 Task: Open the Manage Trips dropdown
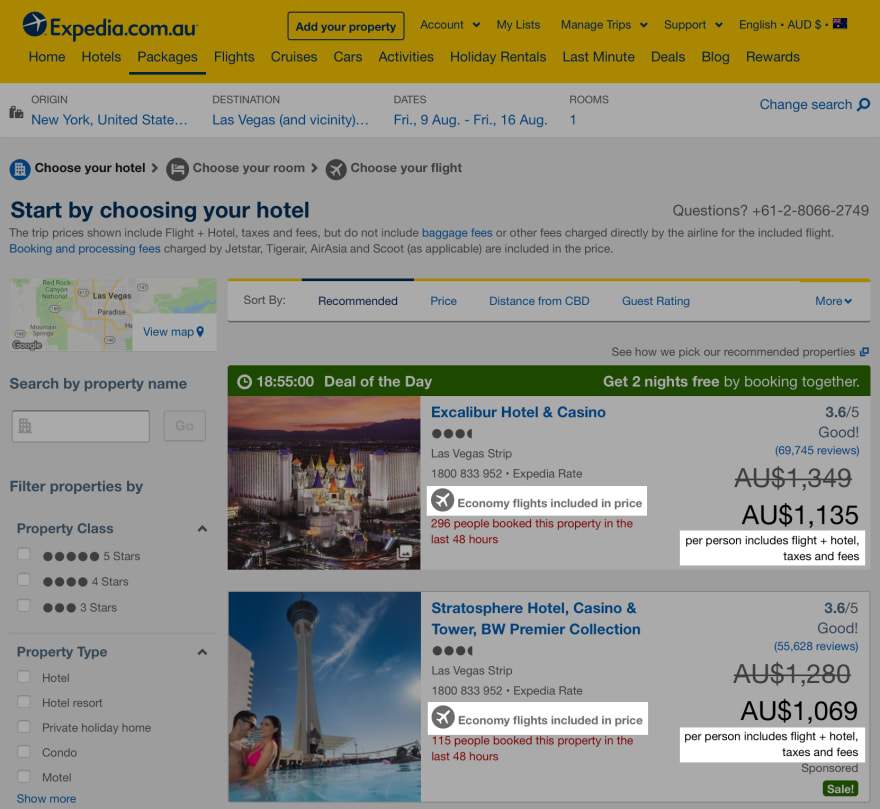(604, 25)
